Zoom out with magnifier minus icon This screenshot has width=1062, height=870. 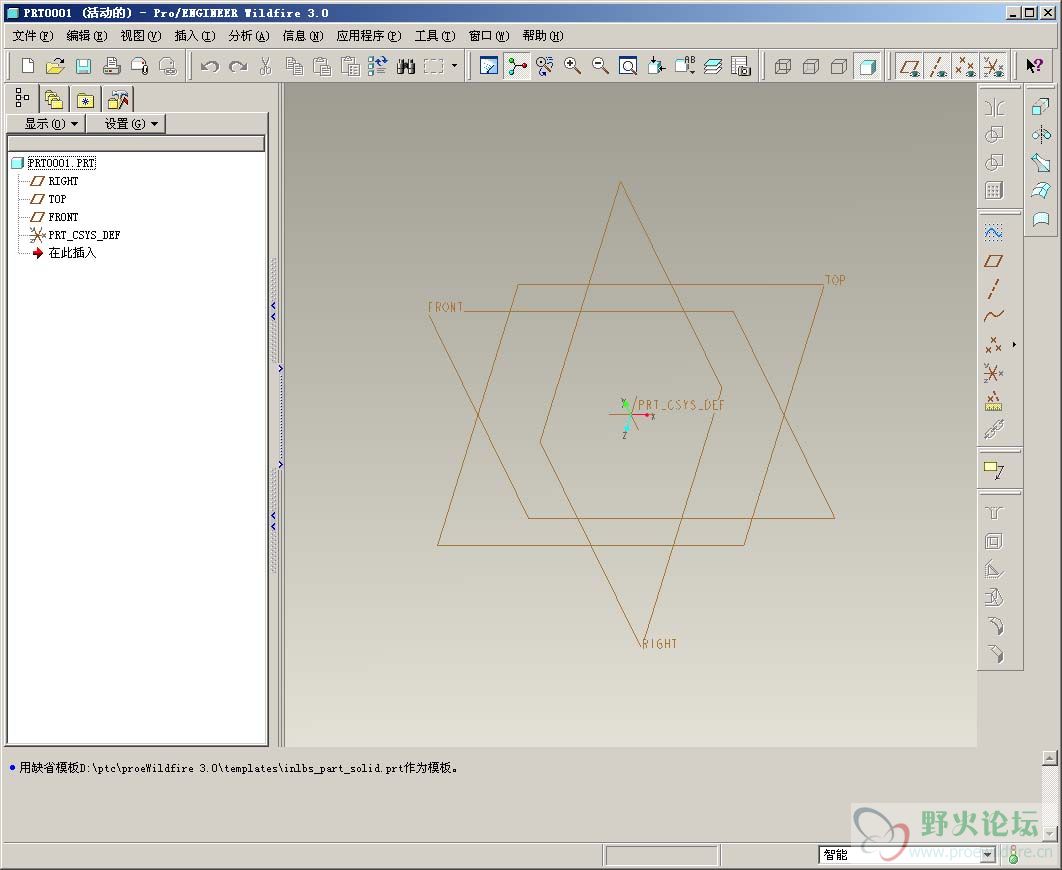(x=600, y=66)
